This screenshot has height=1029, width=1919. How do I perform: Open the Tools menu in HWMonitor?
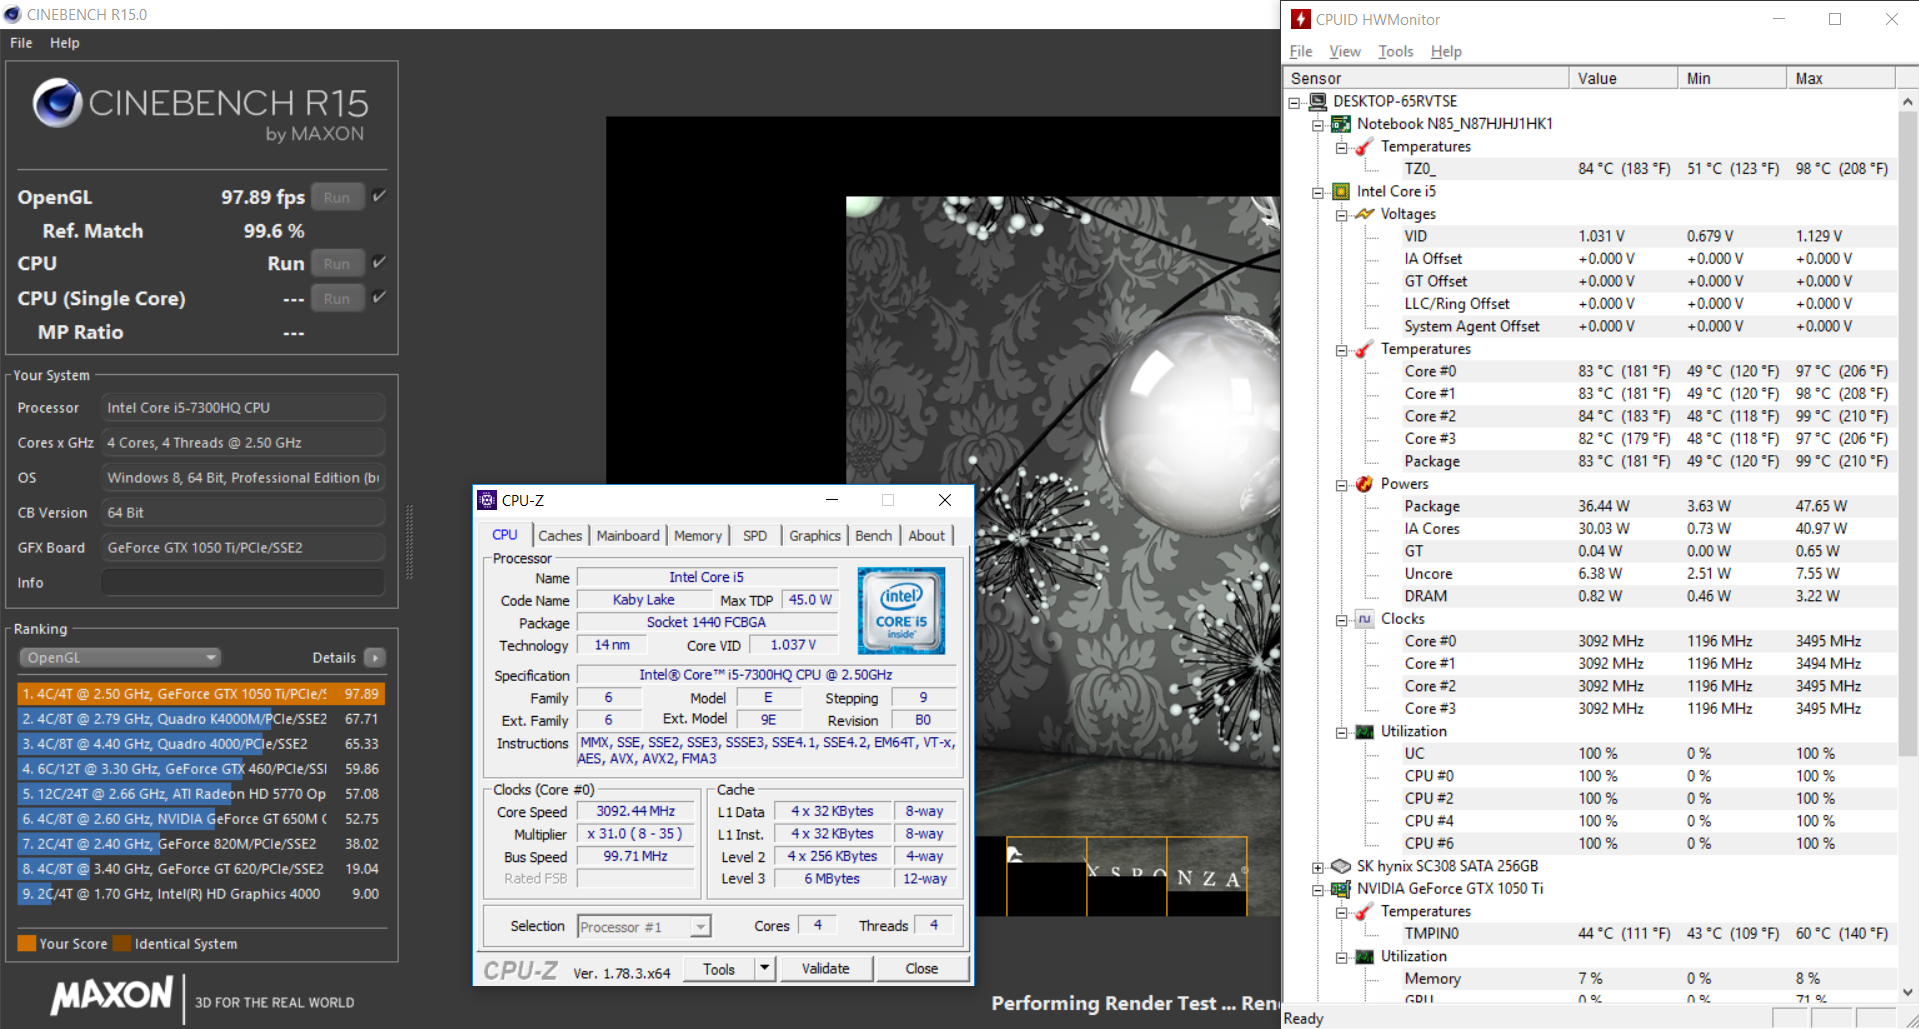pyautogui.click(x=1395, y=51)
